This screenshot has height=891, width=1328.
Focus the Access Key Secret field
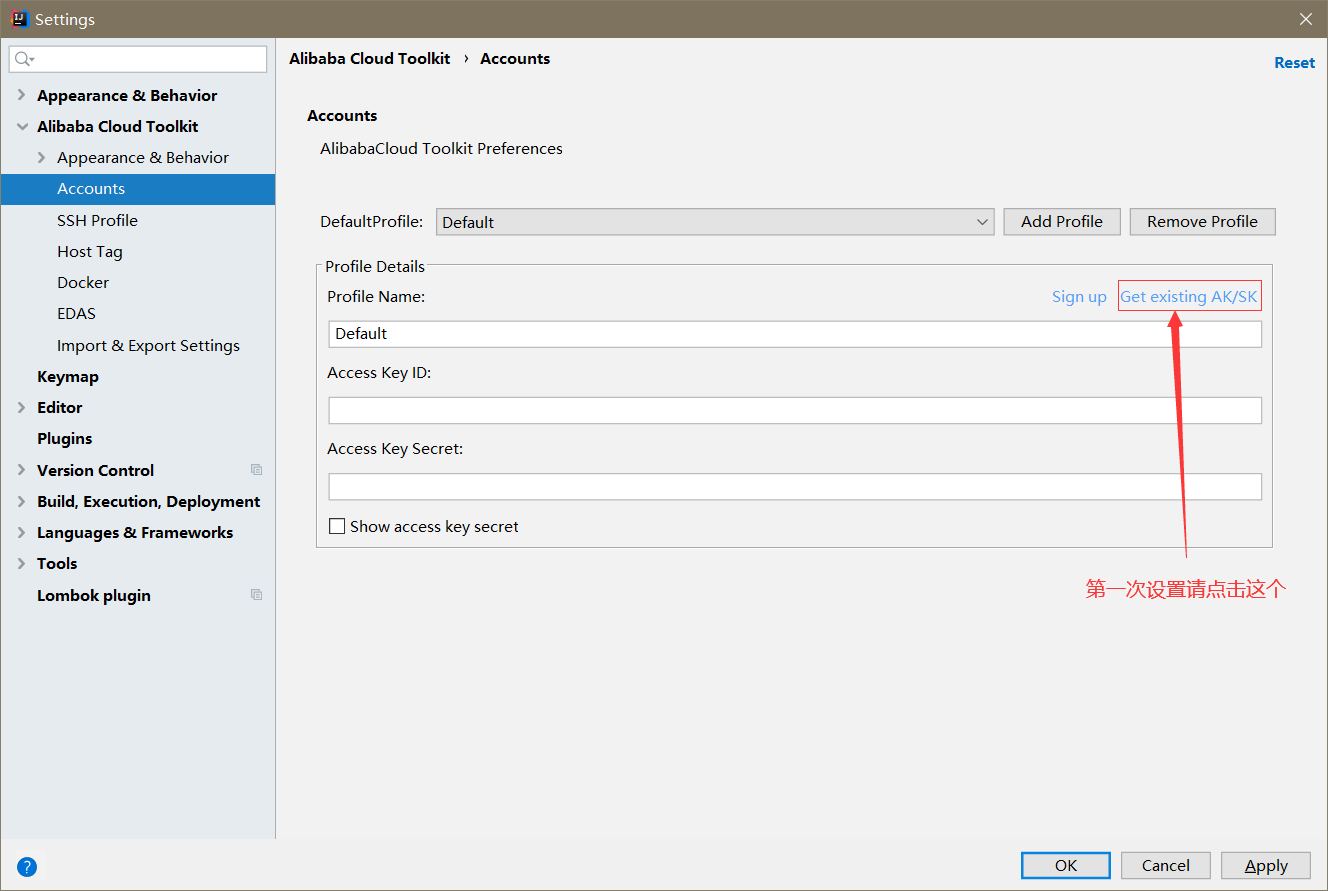[795, 486]
